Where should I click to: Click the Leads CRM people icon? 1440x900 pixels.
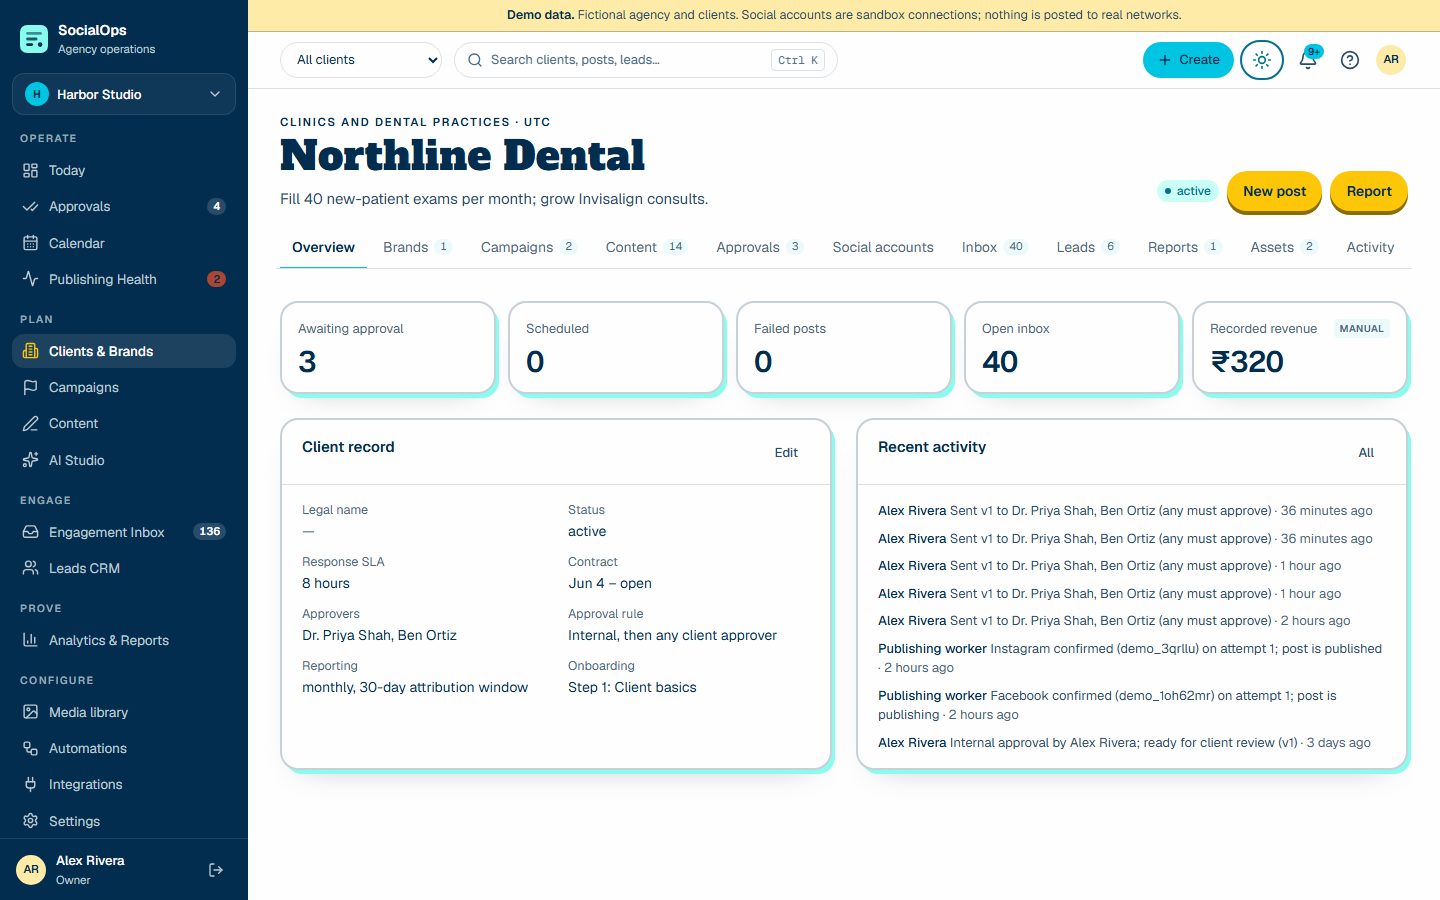[31, 568]
